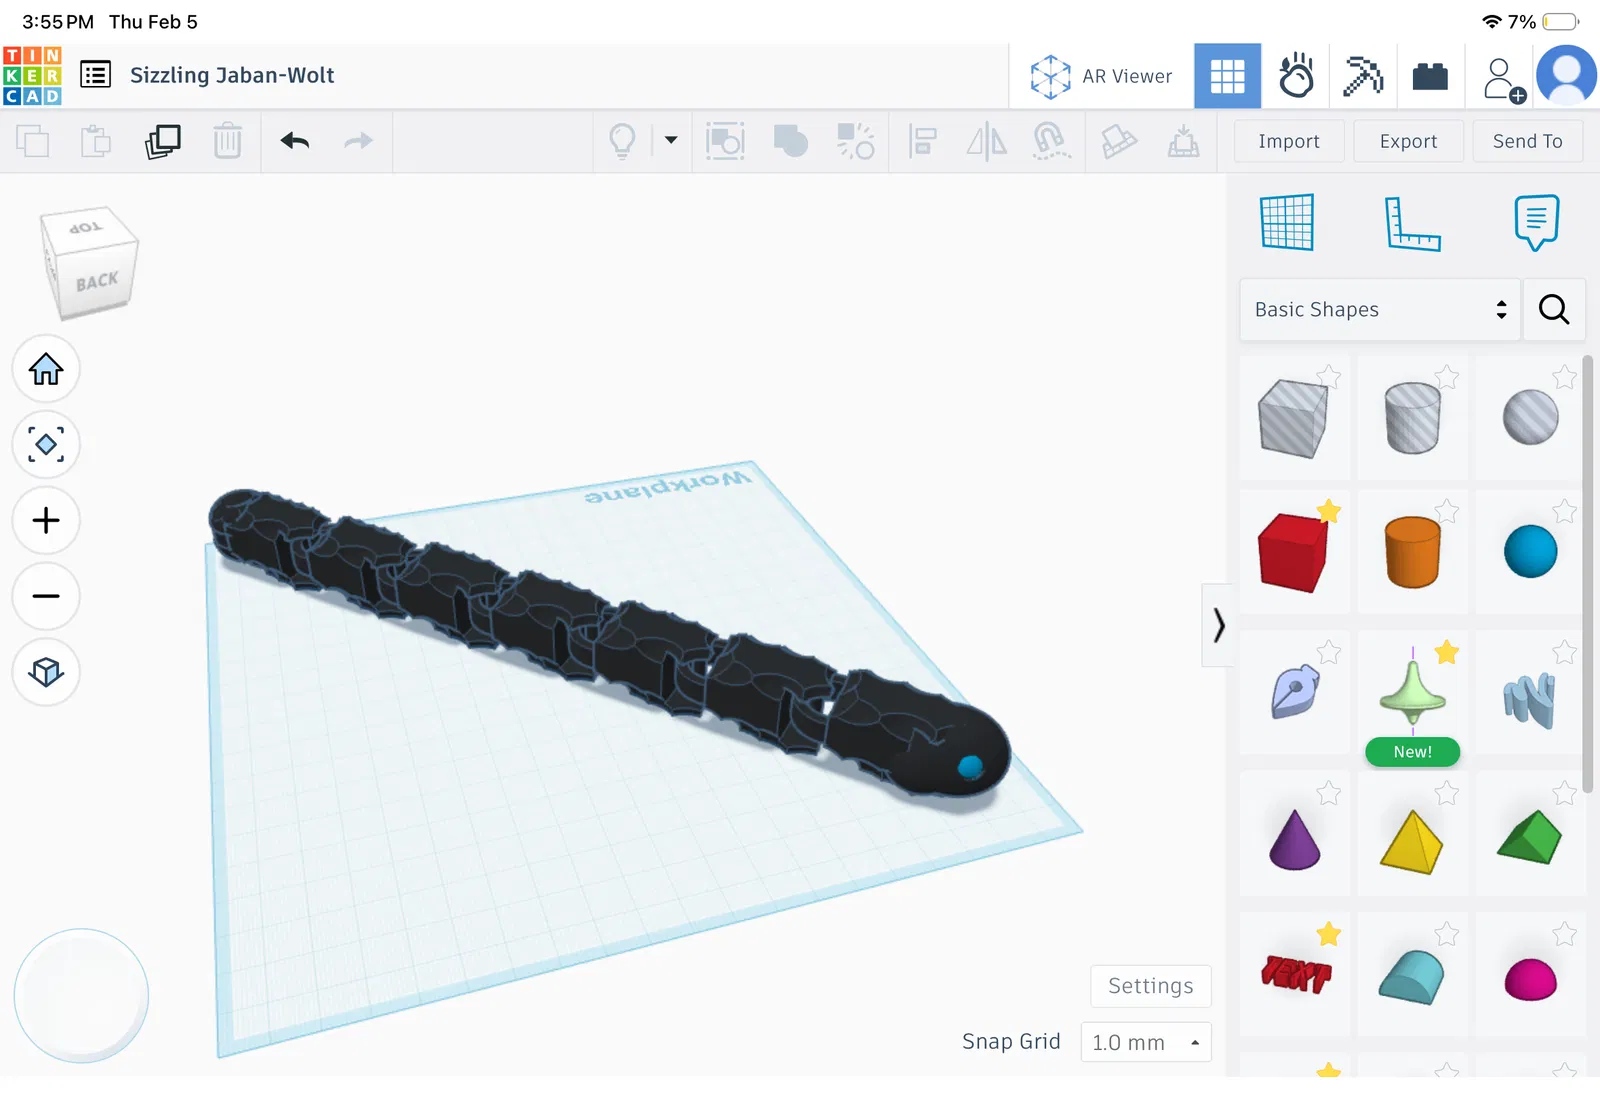Select the Ruler tool
Viewport: 1600px width, 1111px height.
point(1412,222)
